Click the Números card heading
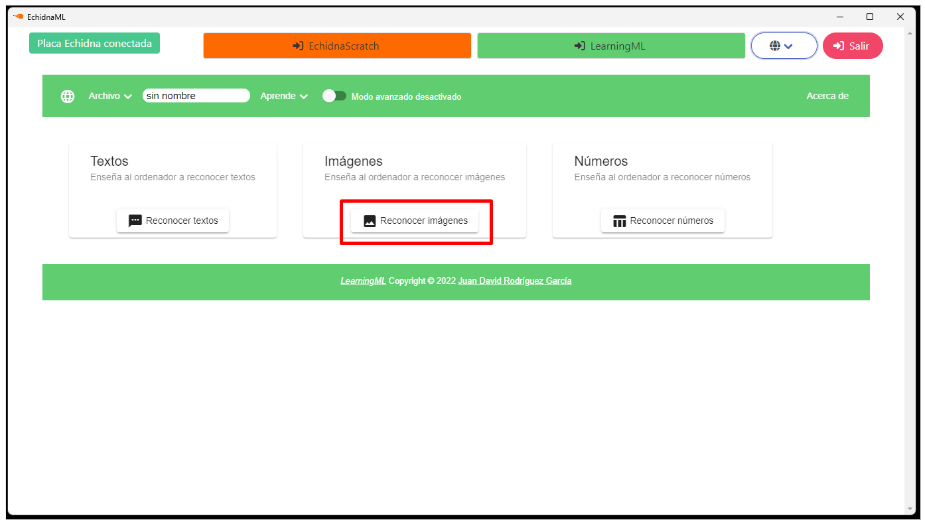 click(601, 161)
